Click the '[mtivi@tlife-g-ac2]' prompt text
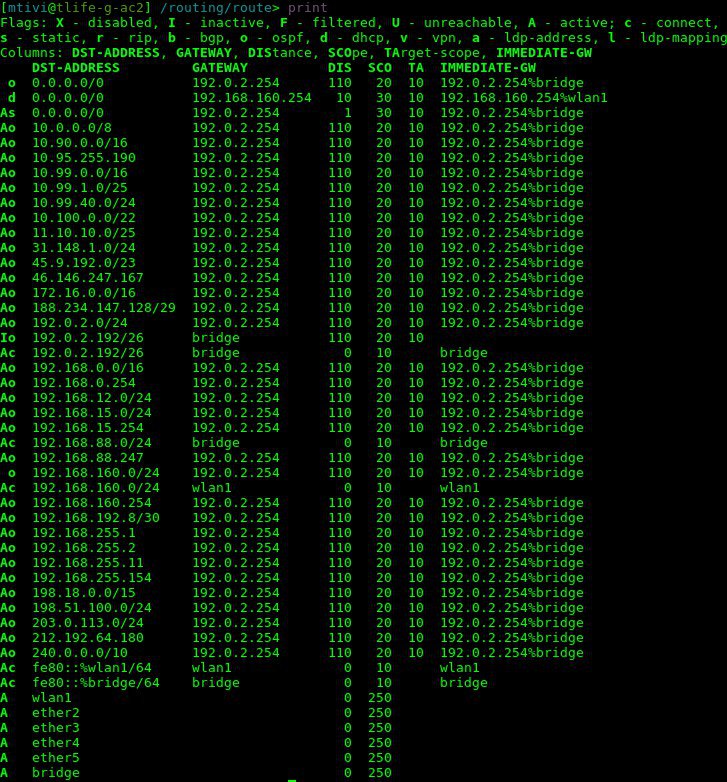 tap(75, 8)
